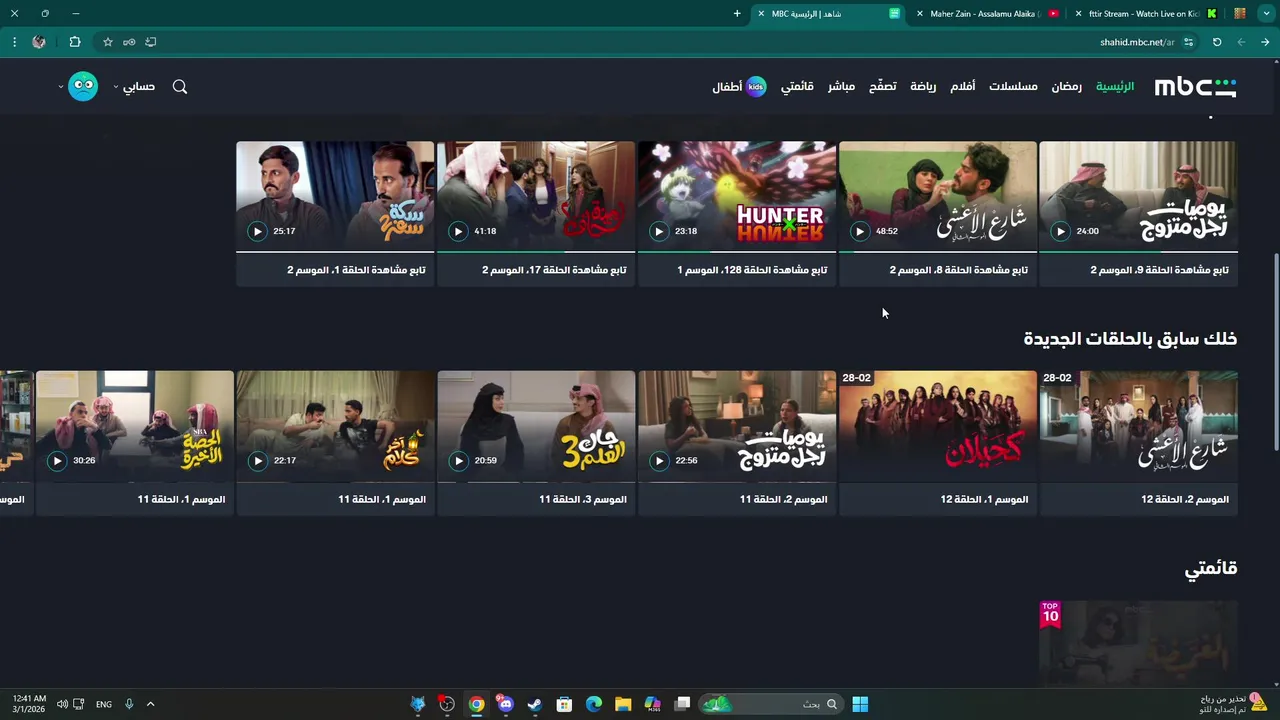This screenshot has width=1280, height=720.
Task: Expand the profile switcher chevron
Action: coord(61,87)
